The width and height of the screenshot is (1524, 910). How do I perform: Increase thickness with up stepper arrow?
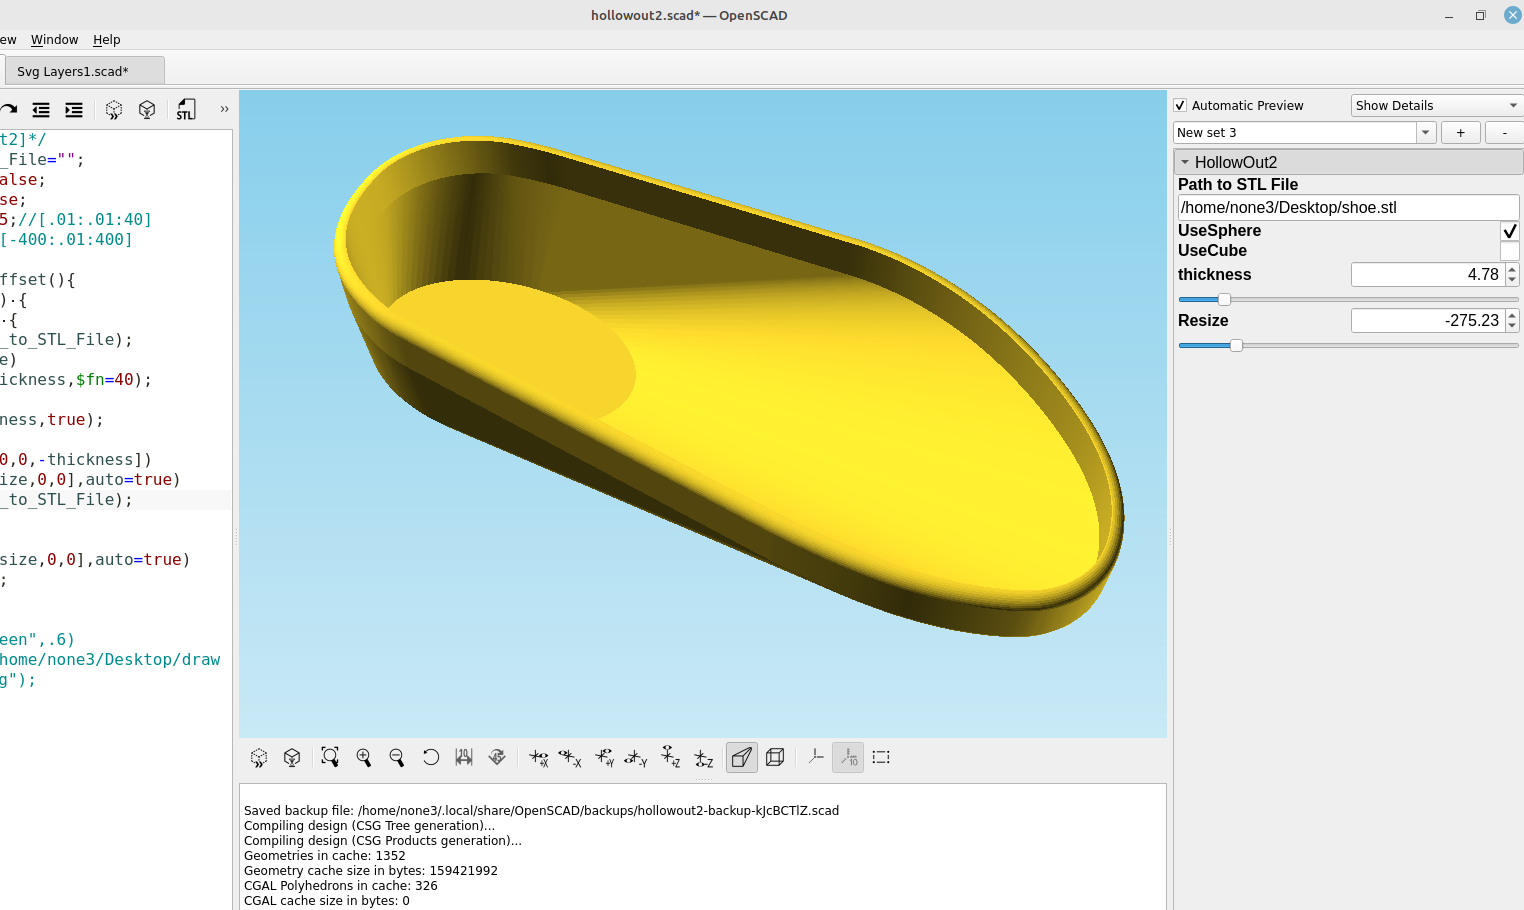pyautogui.click(x=1512, y=269)
